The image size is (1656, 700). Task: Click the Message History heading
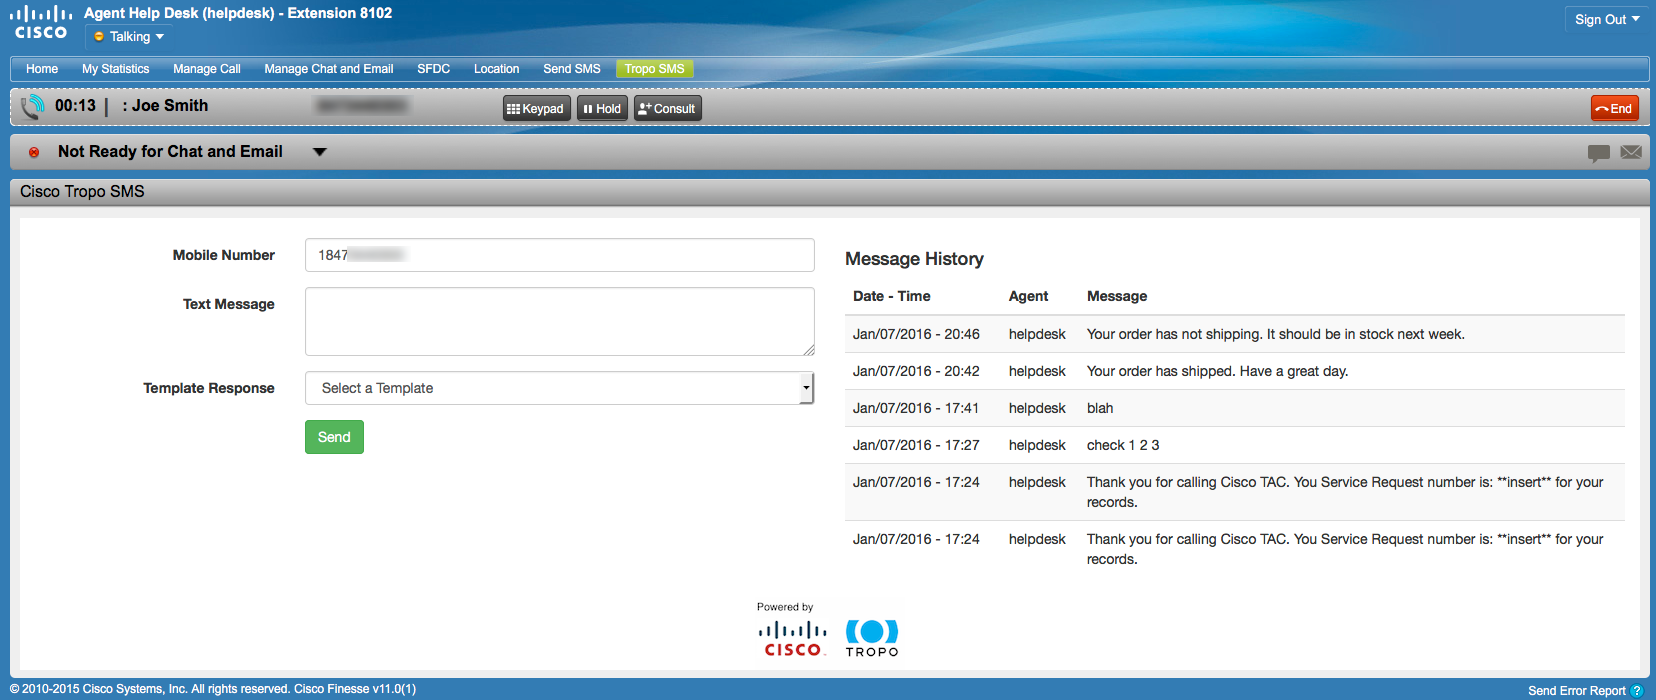(x=914, y=259)
